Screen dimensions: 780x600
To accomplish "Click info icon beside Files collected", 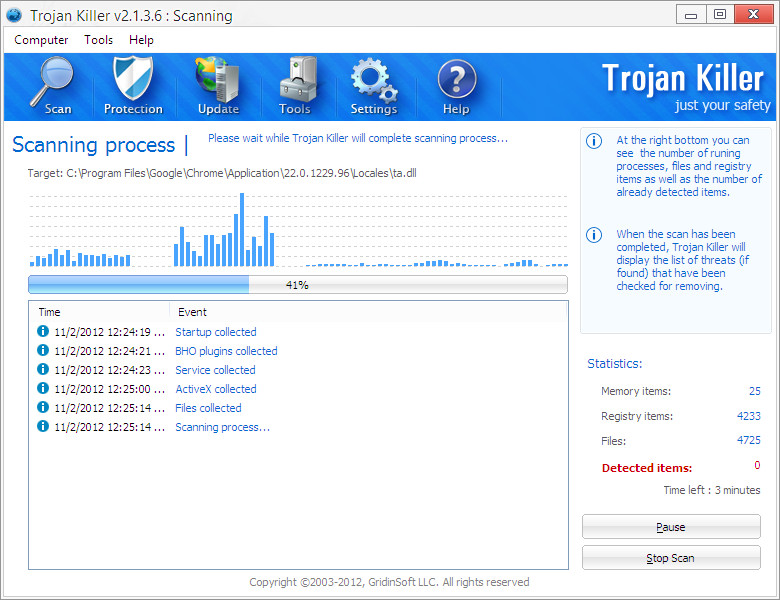I will 43,407.
